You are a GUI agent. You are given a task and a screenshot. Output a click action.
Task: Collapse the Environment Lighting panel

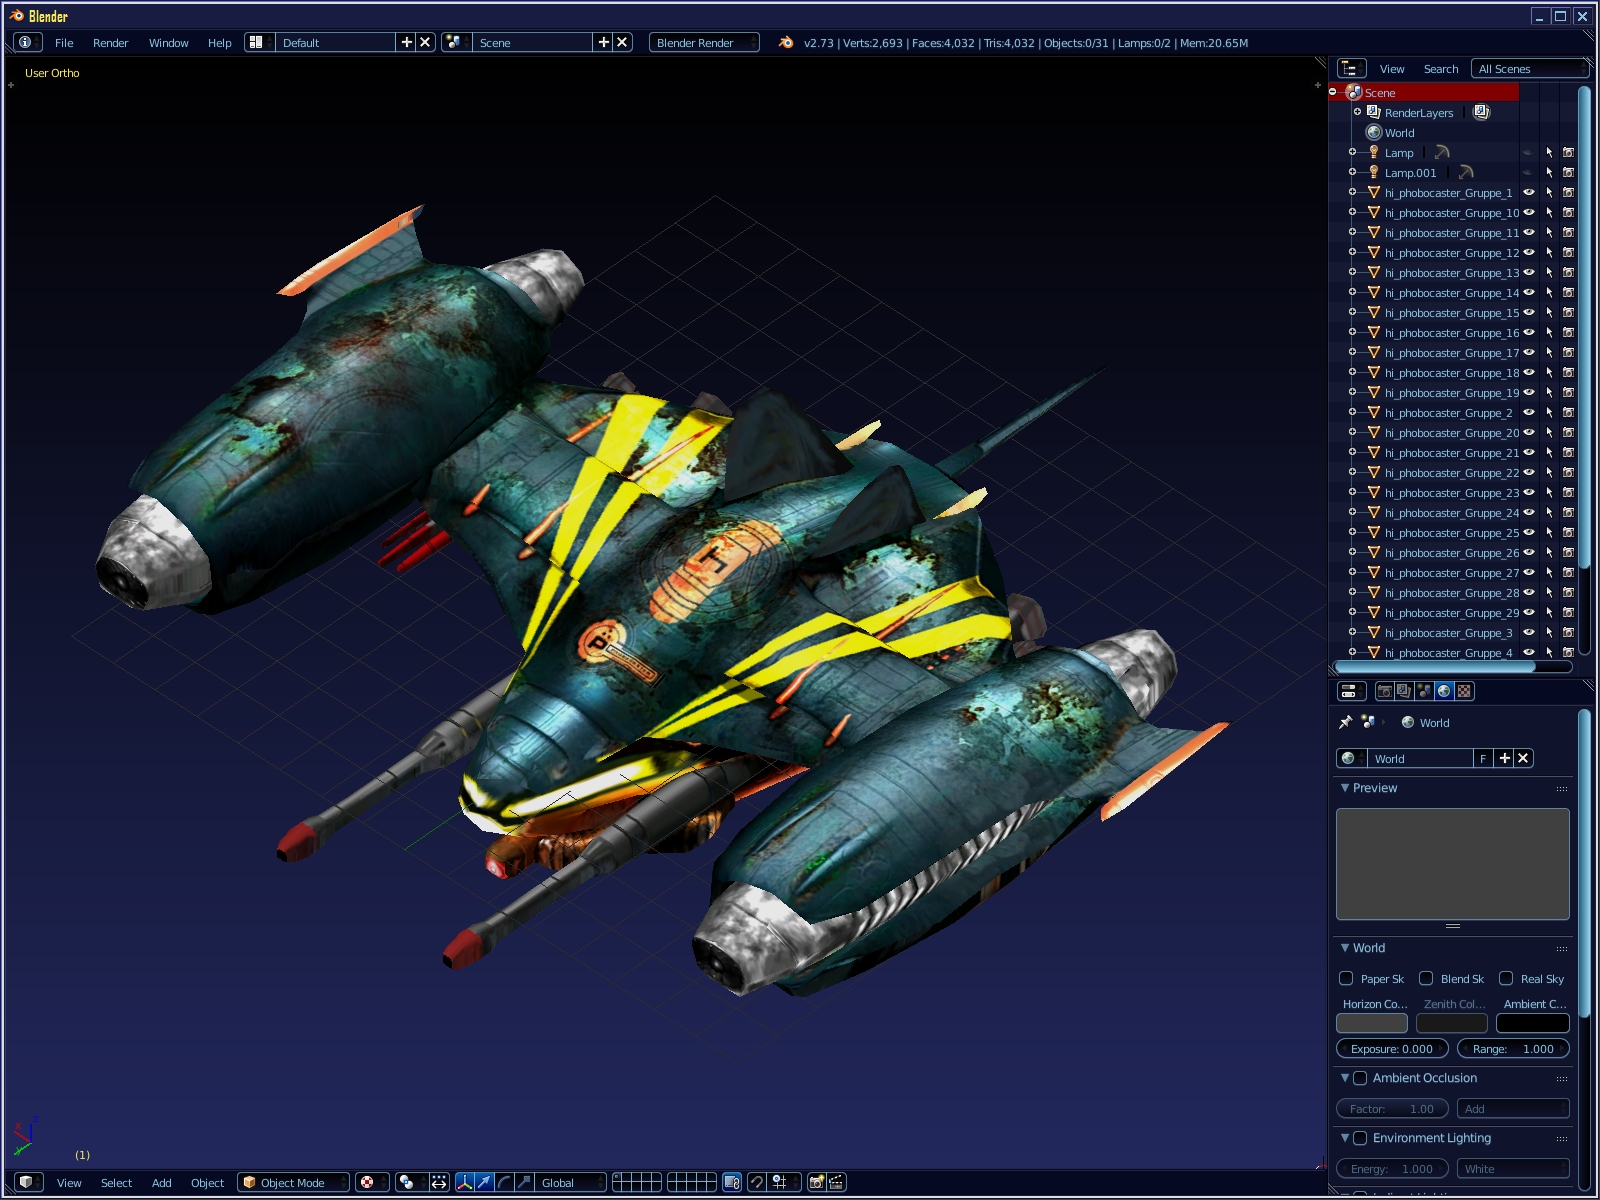(1345, 1138)
